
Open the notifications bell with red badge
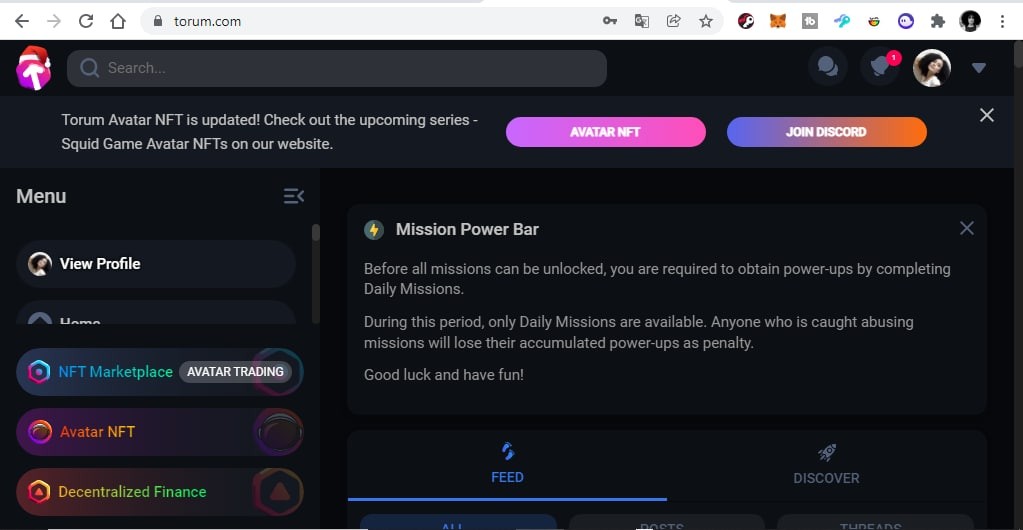tap(880, 67)
